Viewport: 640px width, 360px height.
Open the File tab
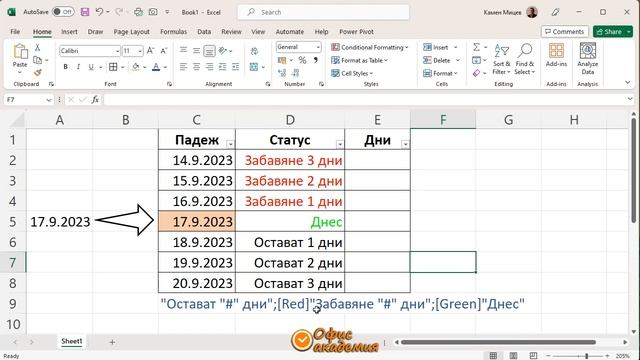coord(15,31)
